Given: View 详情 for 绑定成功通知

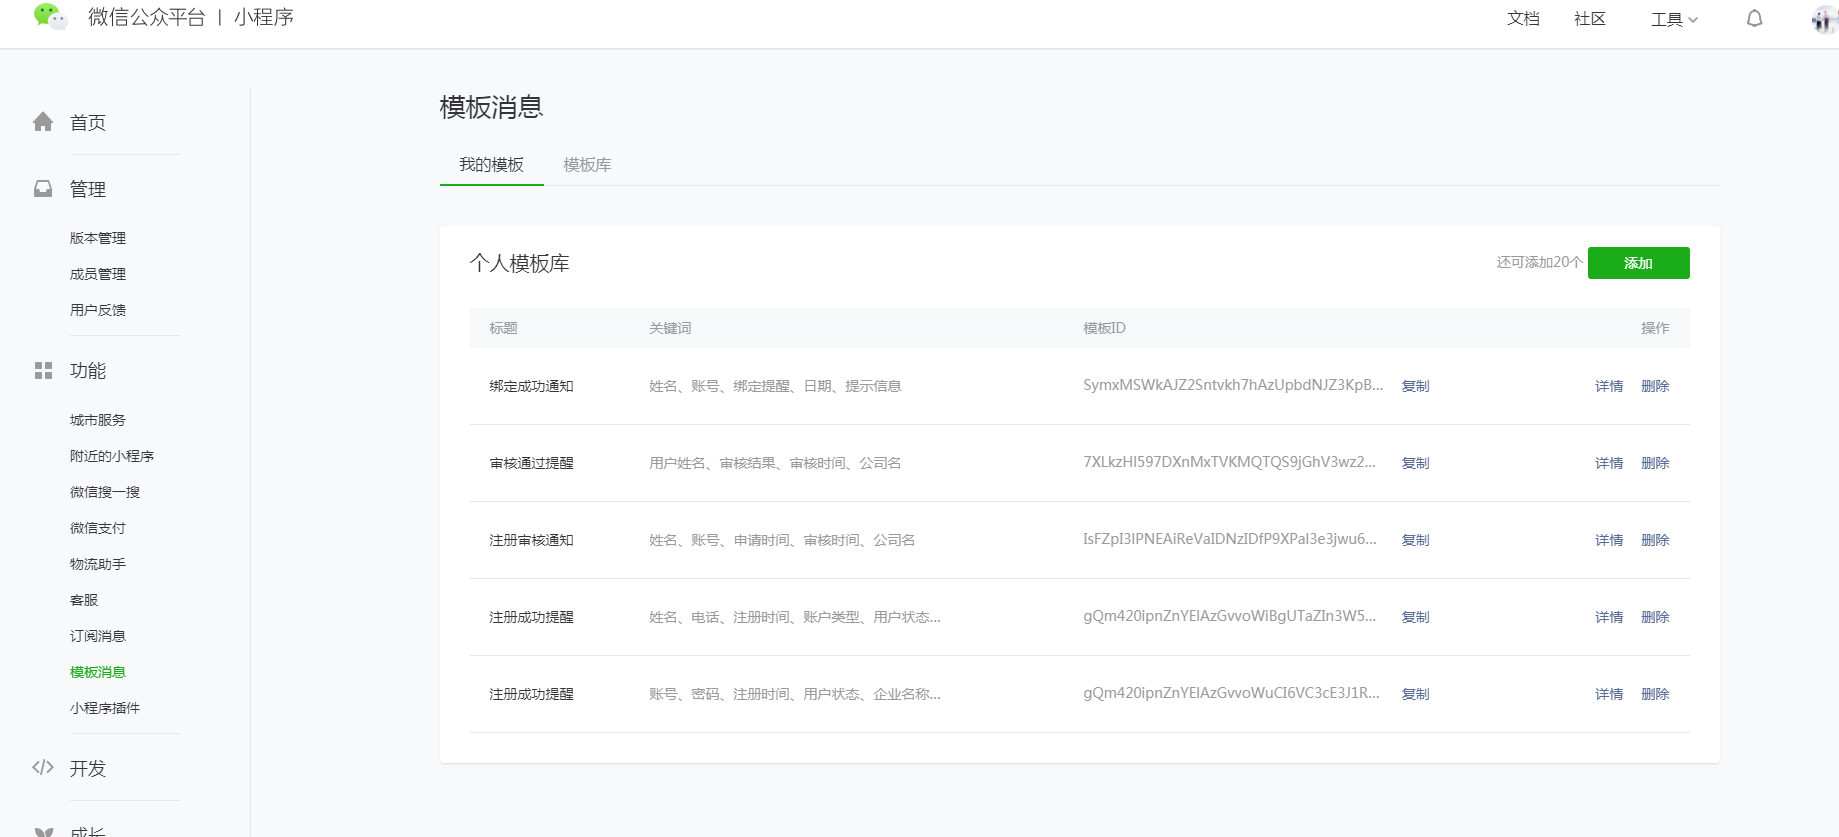Looking at the screenshot, I should pos(1609,386).
